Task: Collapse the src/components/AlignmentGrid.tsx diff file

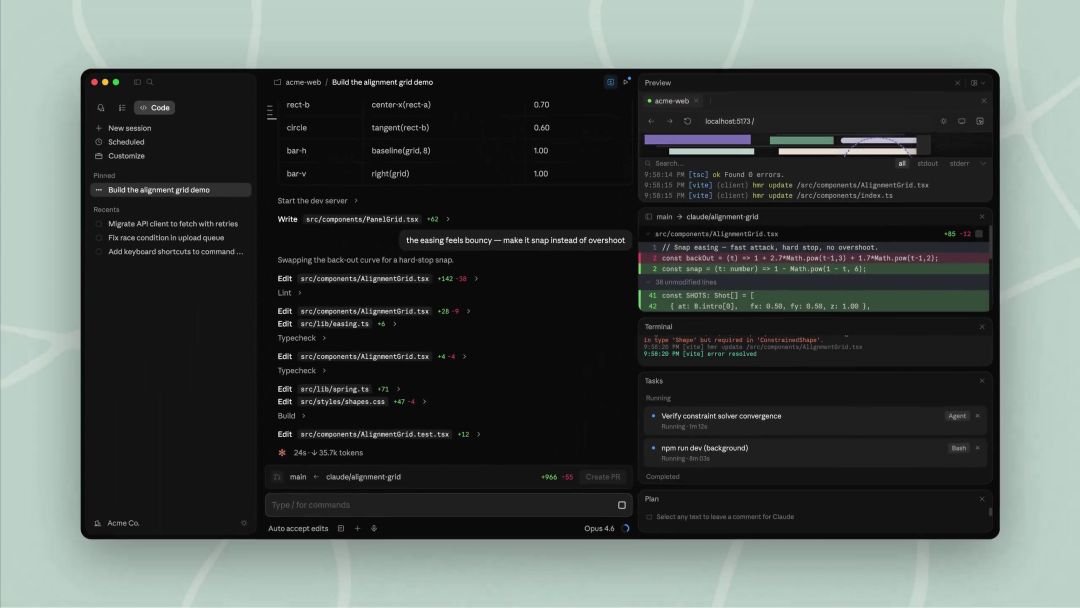Action: pyautogui.click(x=648, y=234)
